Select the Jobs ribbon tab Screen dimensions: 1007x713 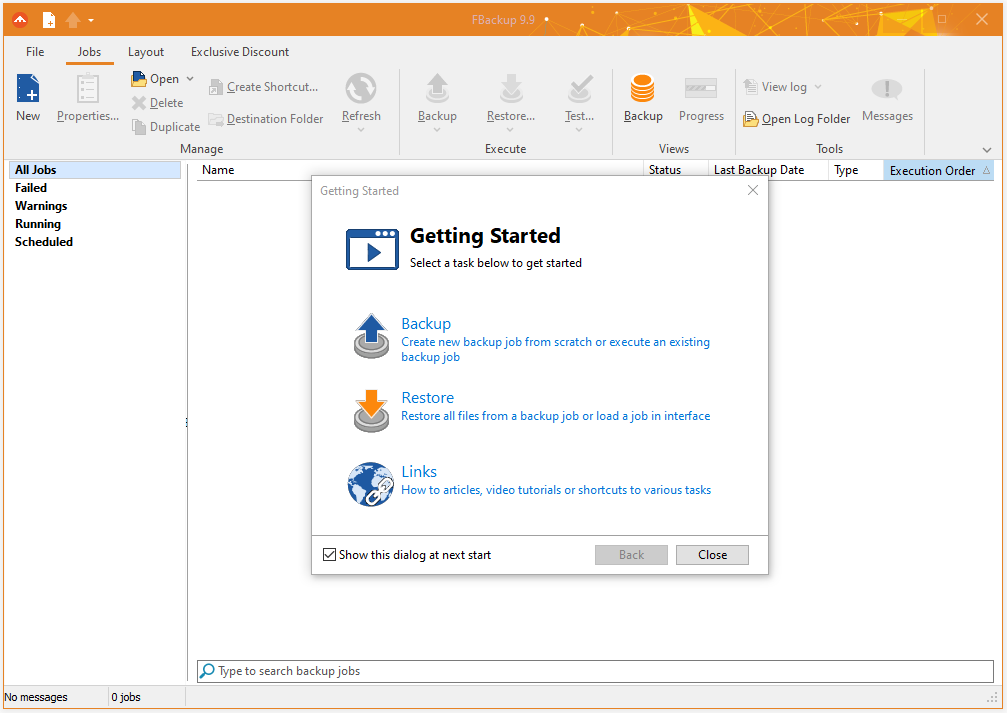pyautogui.click(x=89, y=52)
